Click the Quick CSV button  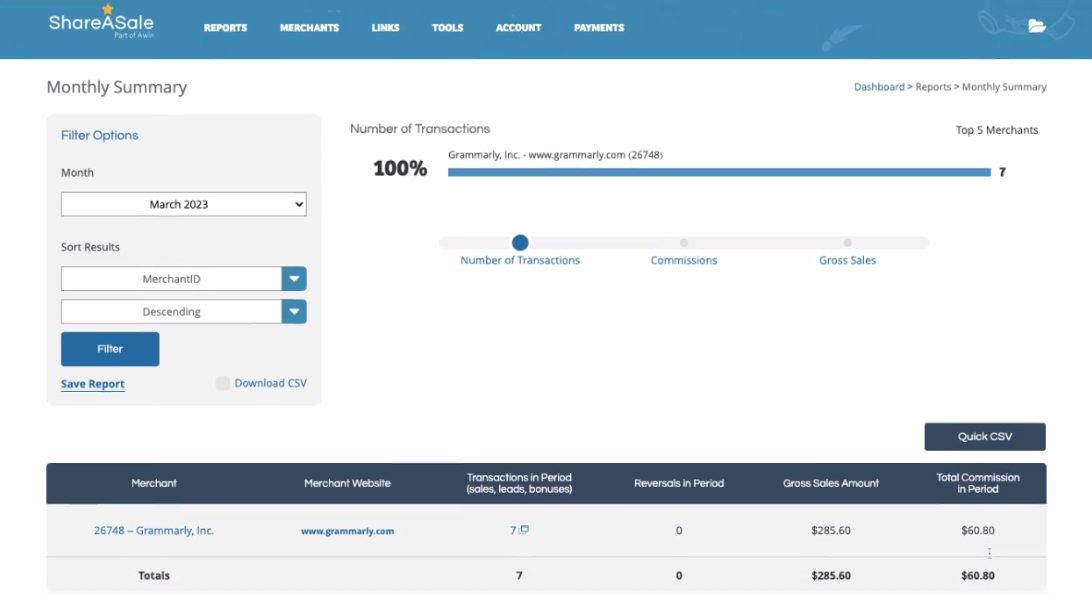(985, 437)
